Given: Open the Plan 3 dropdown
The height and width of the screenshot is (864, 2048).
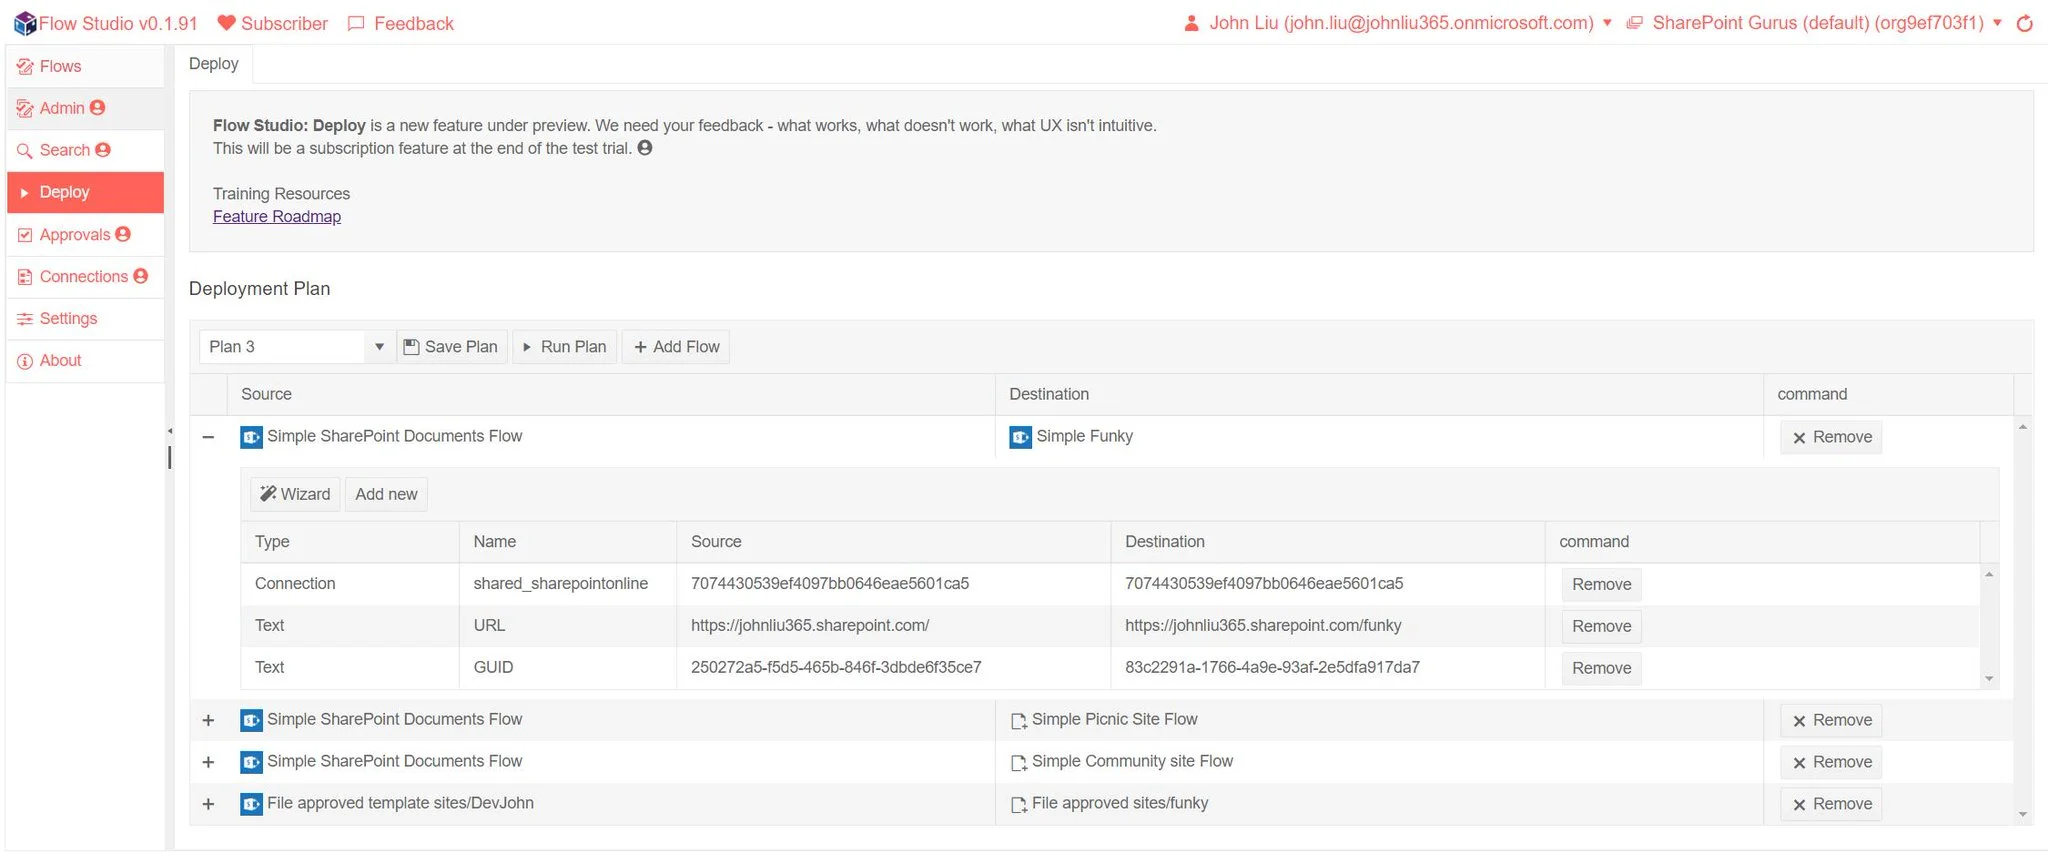Looking at the screenshot, I should click(x=379, y=347).
